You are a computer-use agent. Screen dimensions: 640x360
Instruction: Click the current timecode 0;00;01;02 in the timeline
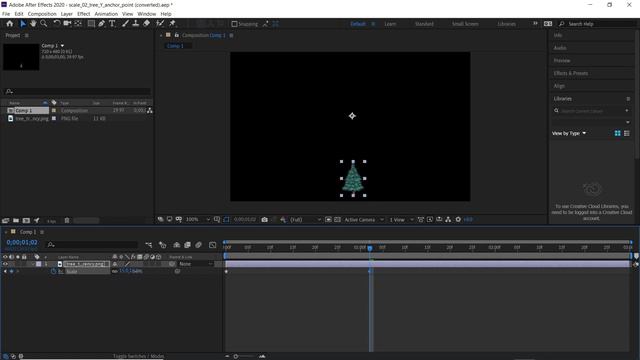pyautogui.click(x=22, y=242)
